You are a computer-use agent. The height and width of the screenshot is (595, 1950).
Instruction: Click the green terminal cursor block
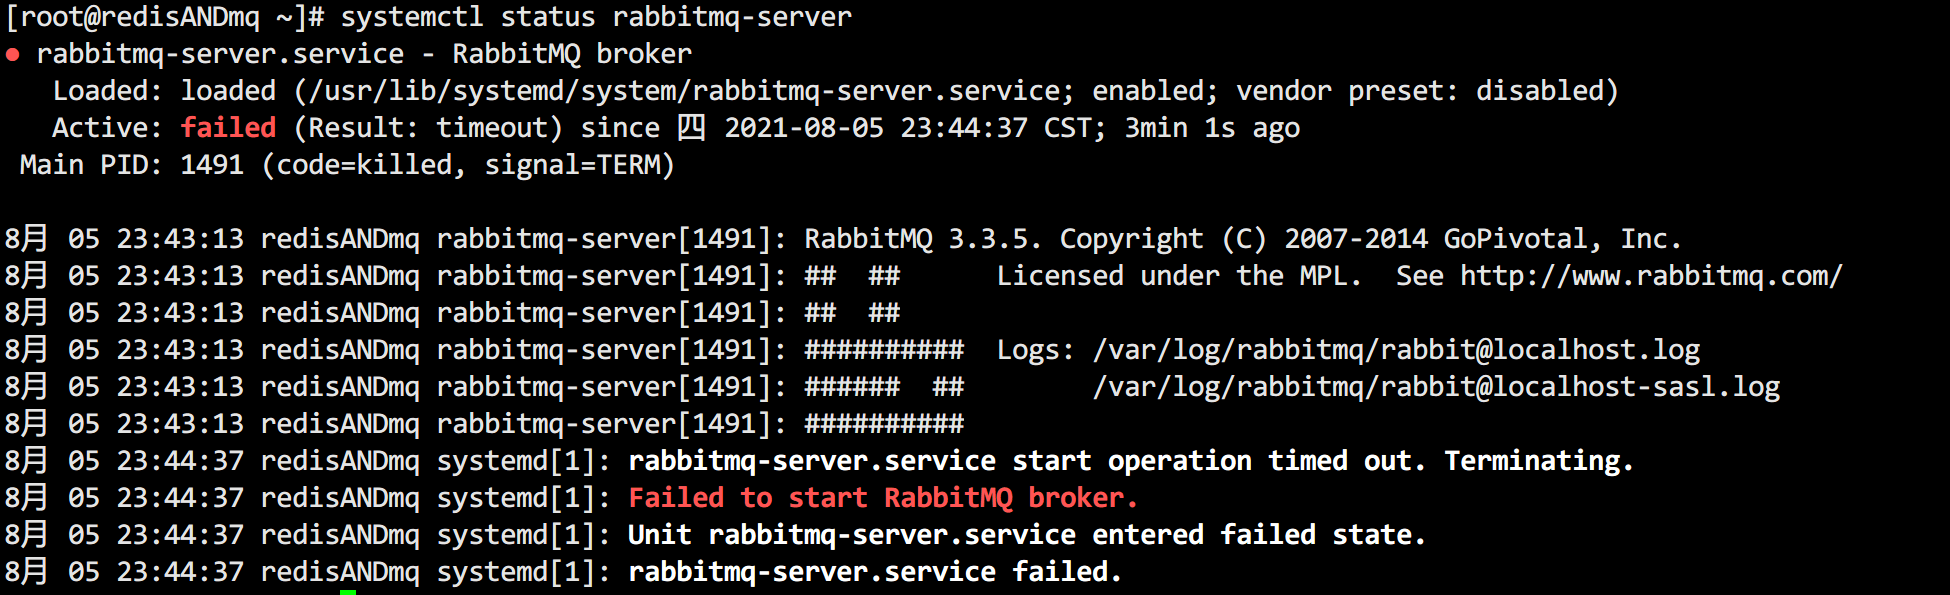(x=347, y=591)
